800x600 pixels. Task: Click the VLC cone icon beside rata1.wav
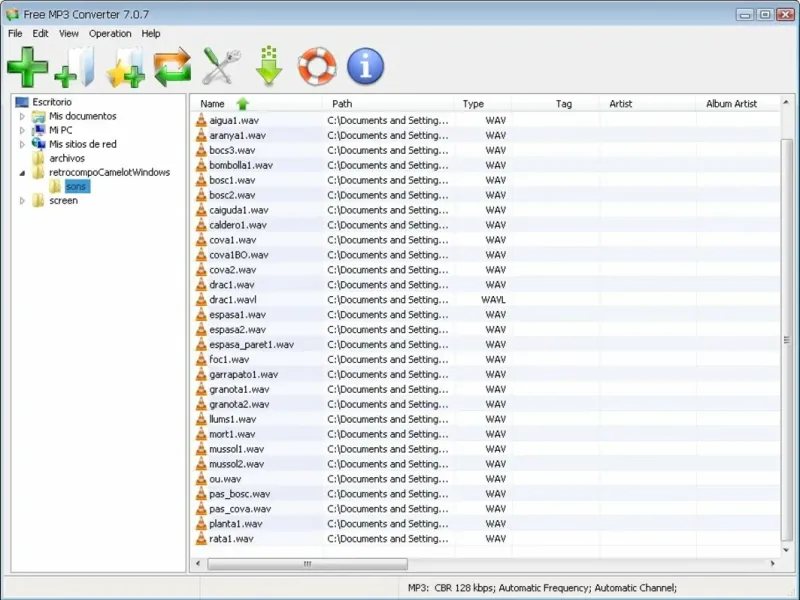click(x=201, y=538)
